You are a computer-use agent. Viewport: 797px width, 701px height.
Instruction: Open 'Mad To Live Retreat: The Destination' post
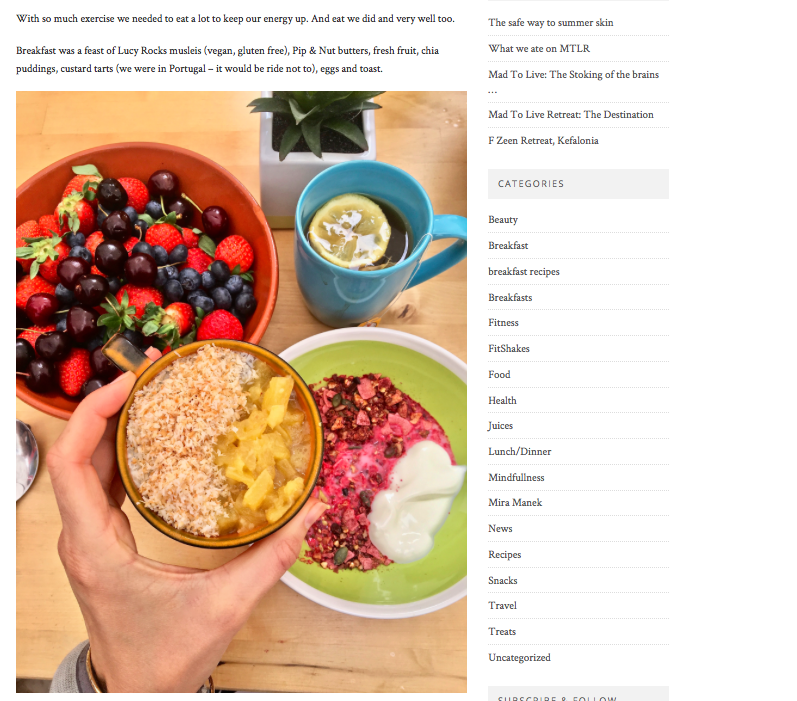point(571,115)
